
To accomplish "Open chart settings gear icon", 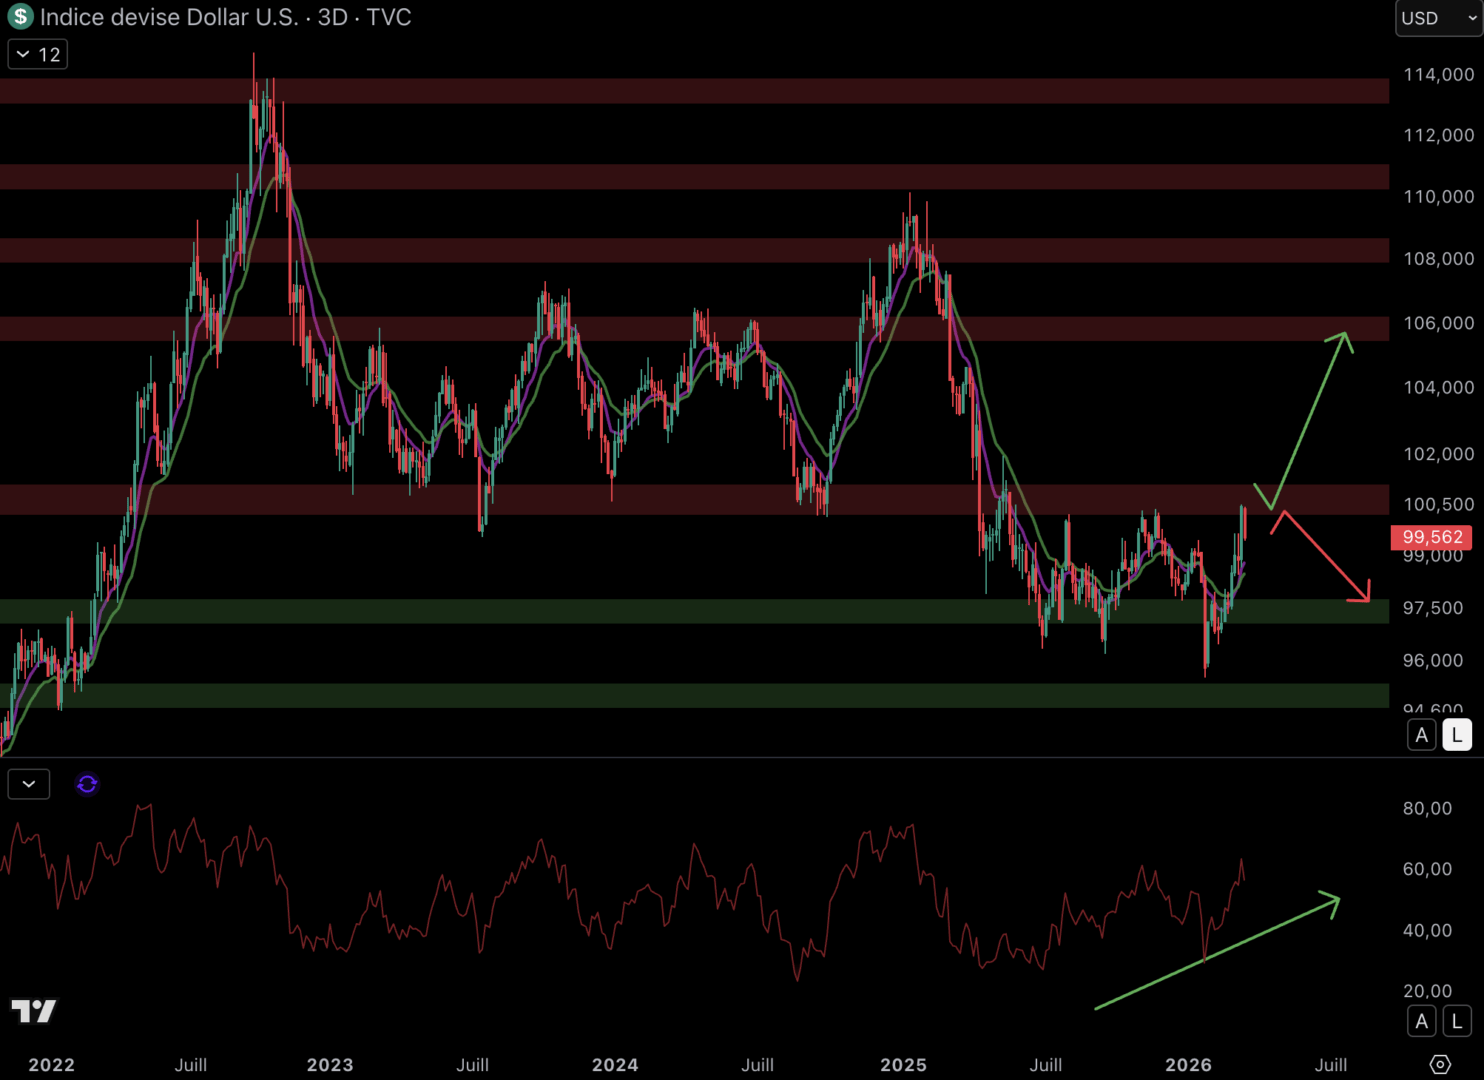I will 1440,1064.
